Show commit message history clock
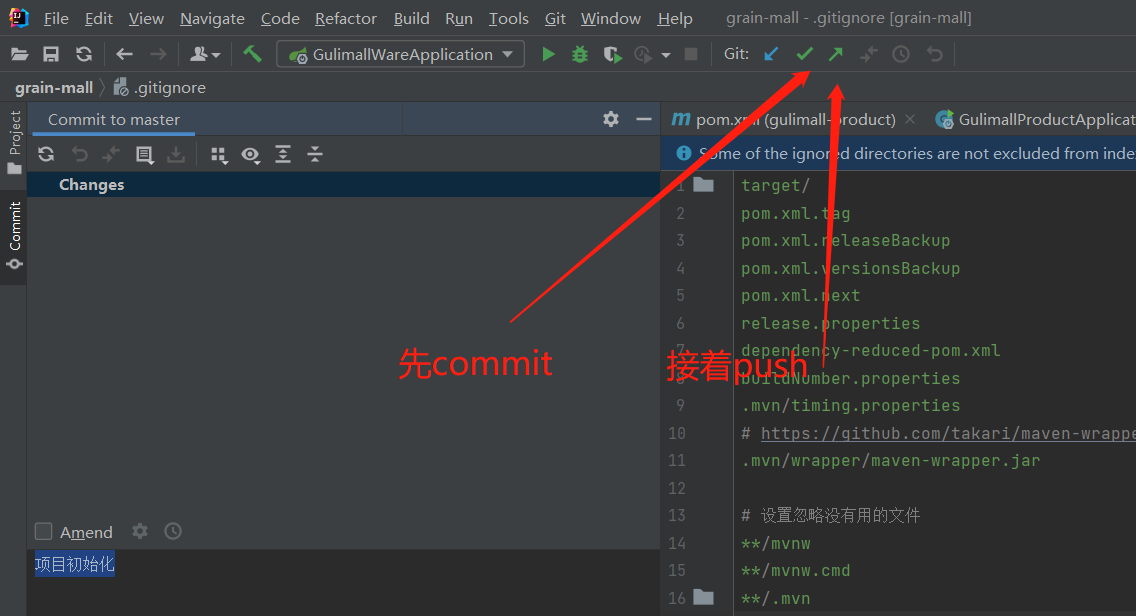The height and width of the screenshot is (616, 1136). click(172, 531)
